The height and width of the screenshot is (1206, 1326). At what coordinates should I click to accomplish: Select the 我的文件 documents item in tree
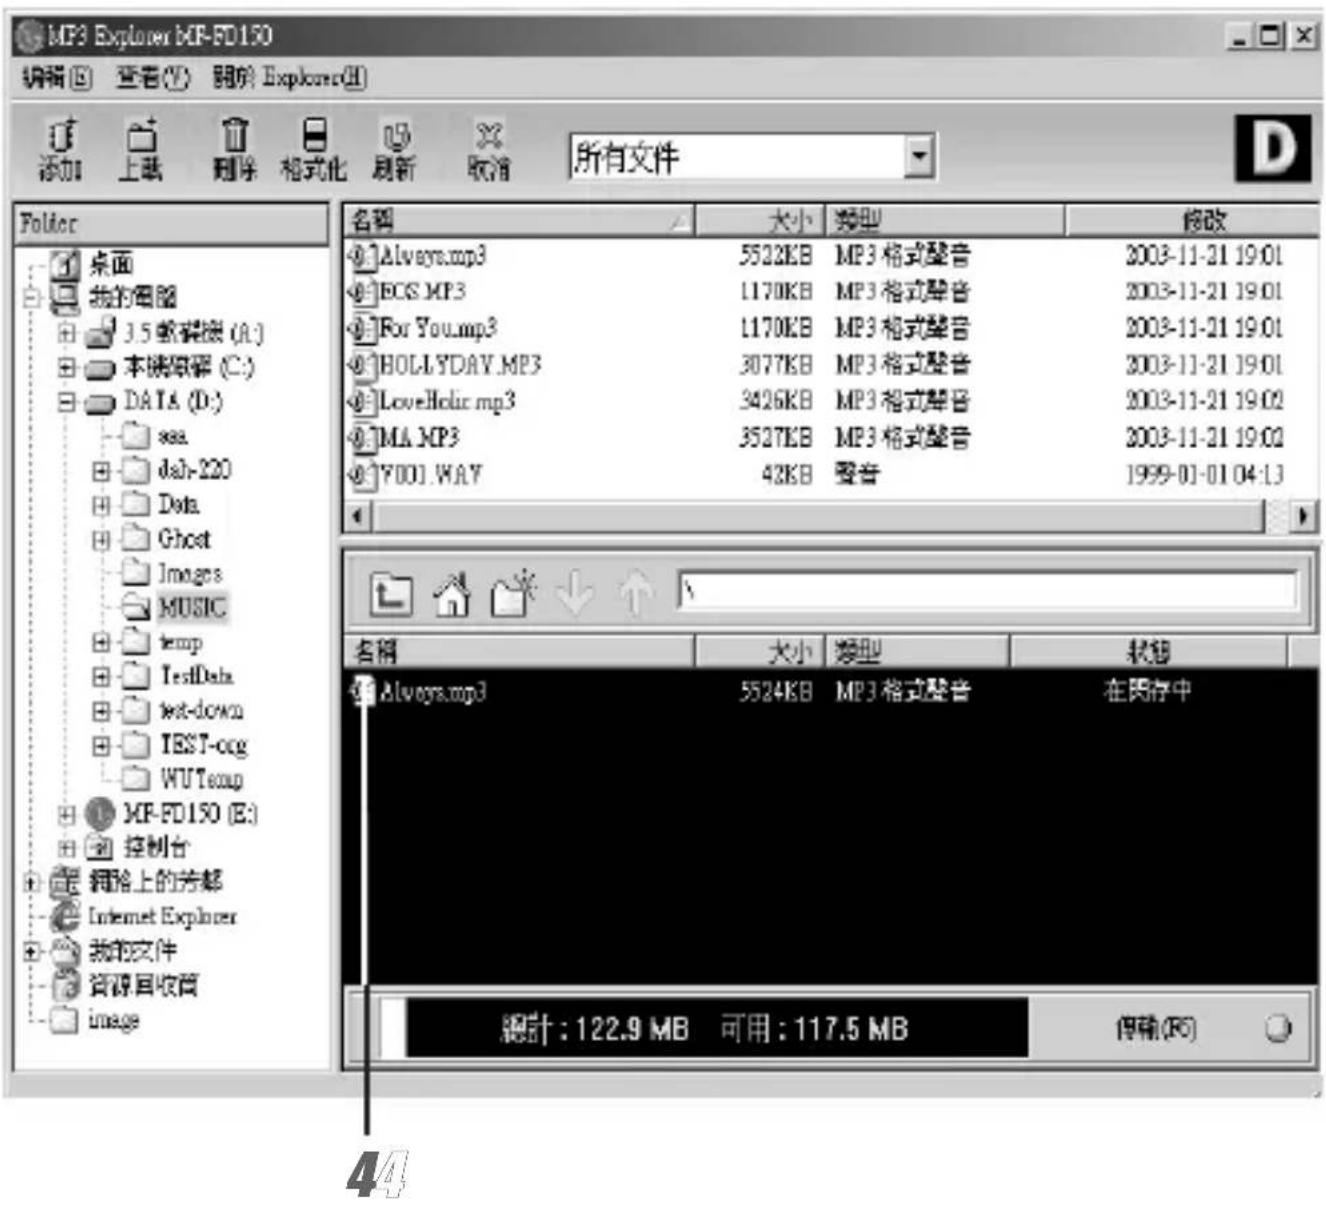[132, 950]
